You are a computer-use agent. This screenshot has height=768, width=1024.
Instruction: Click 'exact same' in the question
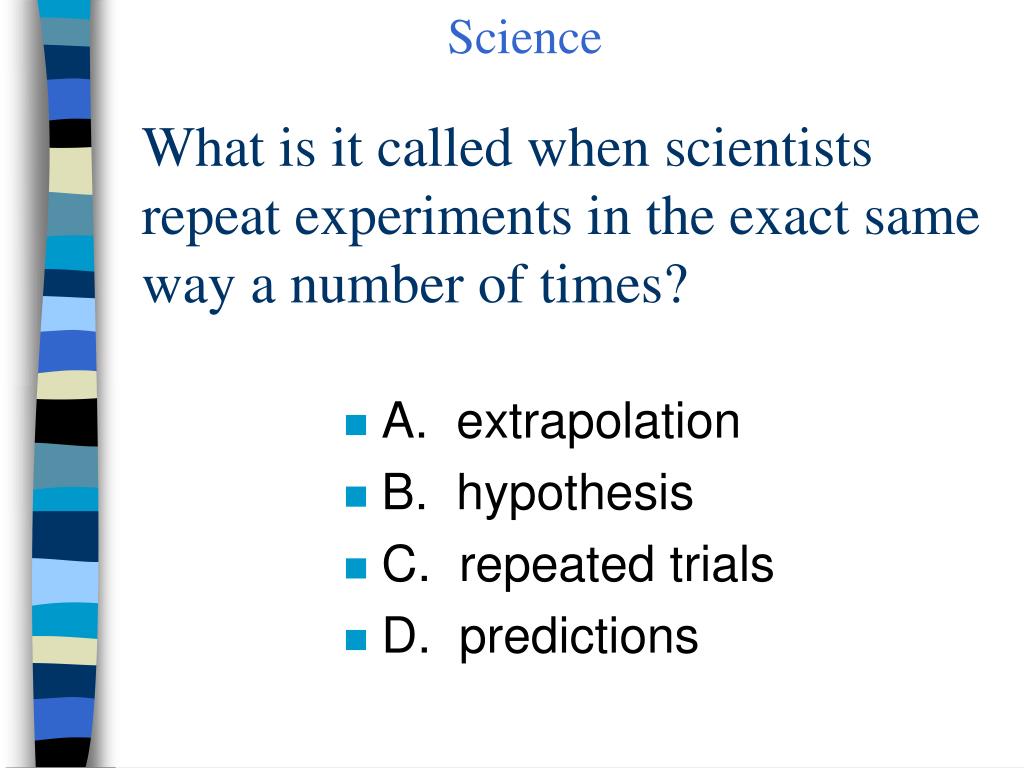click(x=854, y=217)
